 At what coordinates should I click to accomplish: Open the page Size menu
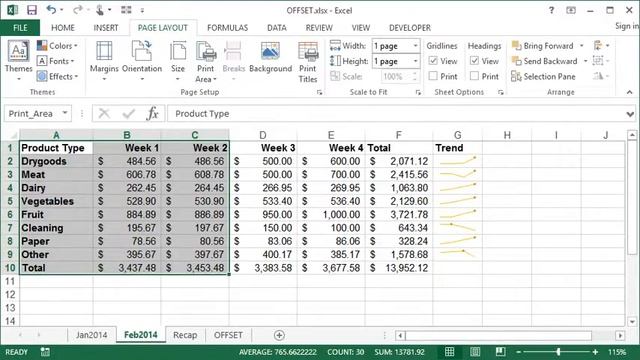[178, 60]
